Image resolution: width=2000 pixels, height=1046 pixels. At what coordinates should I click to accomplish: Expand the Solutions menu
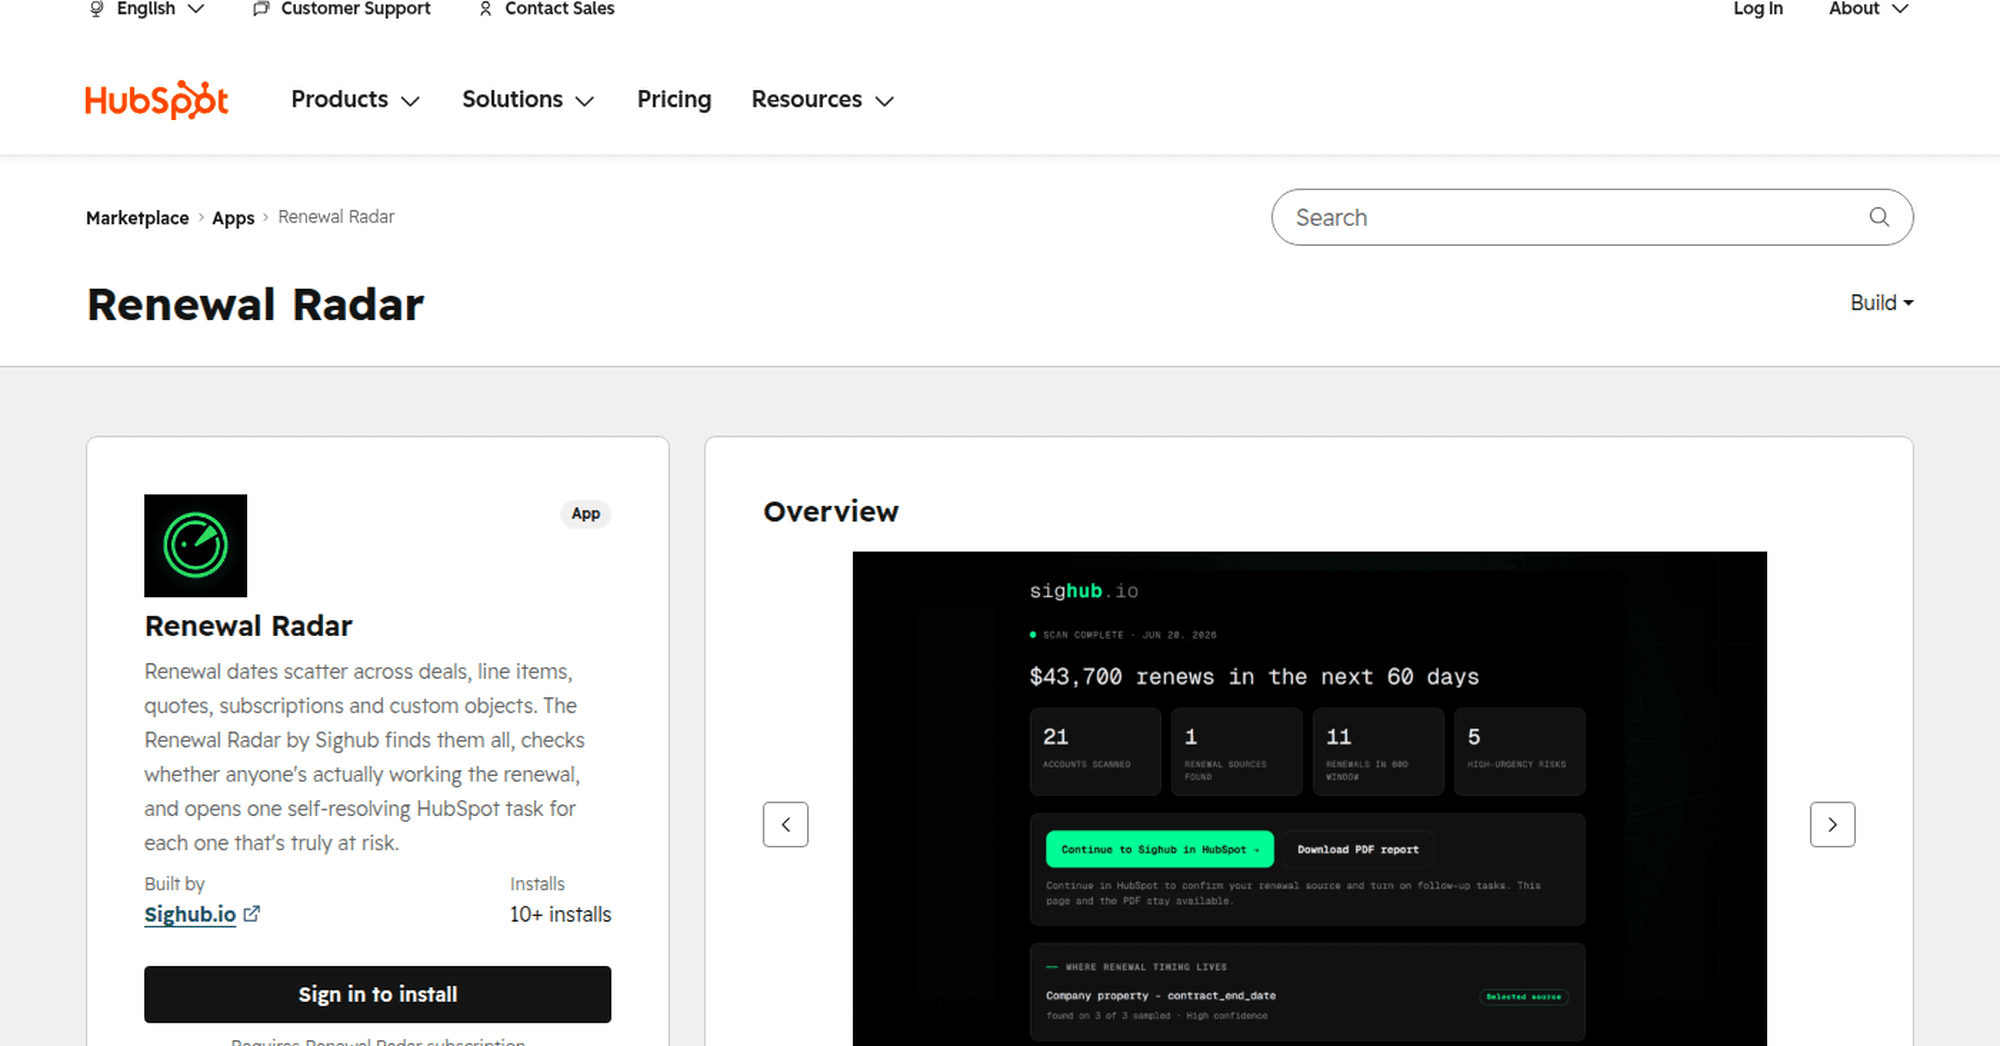528,100
